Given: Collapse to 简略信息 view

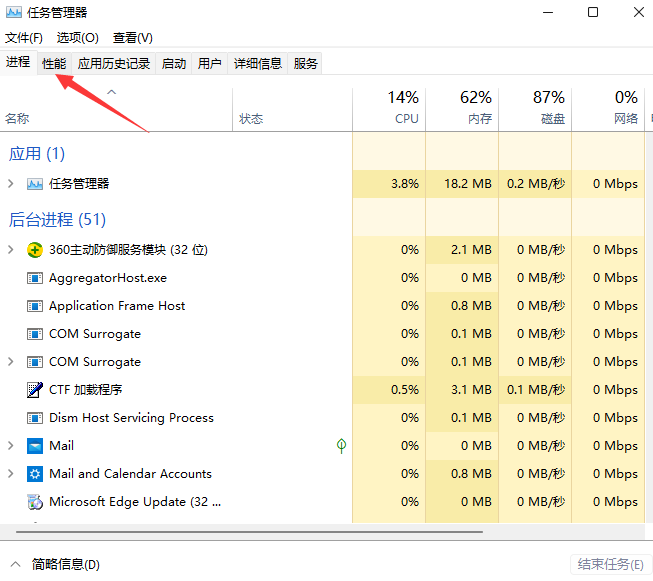Looking at the screenshot, I should pos(56,564).
